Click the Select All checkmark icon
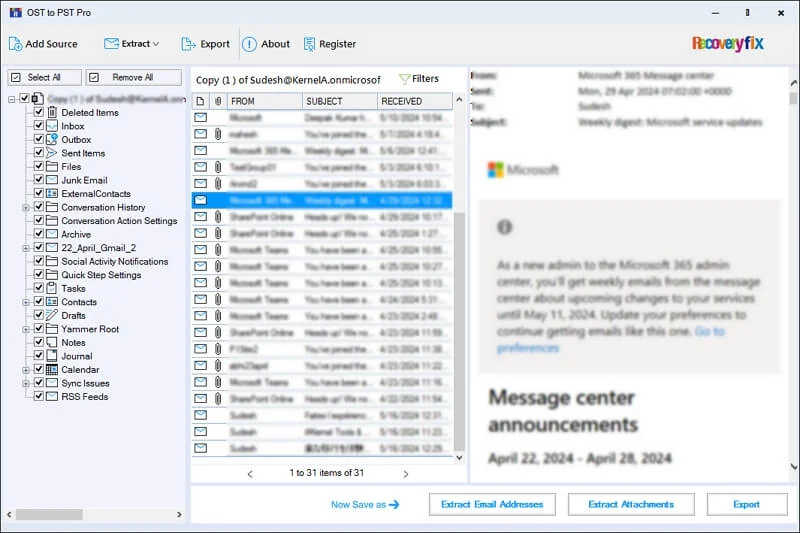 tap(16, 78)
